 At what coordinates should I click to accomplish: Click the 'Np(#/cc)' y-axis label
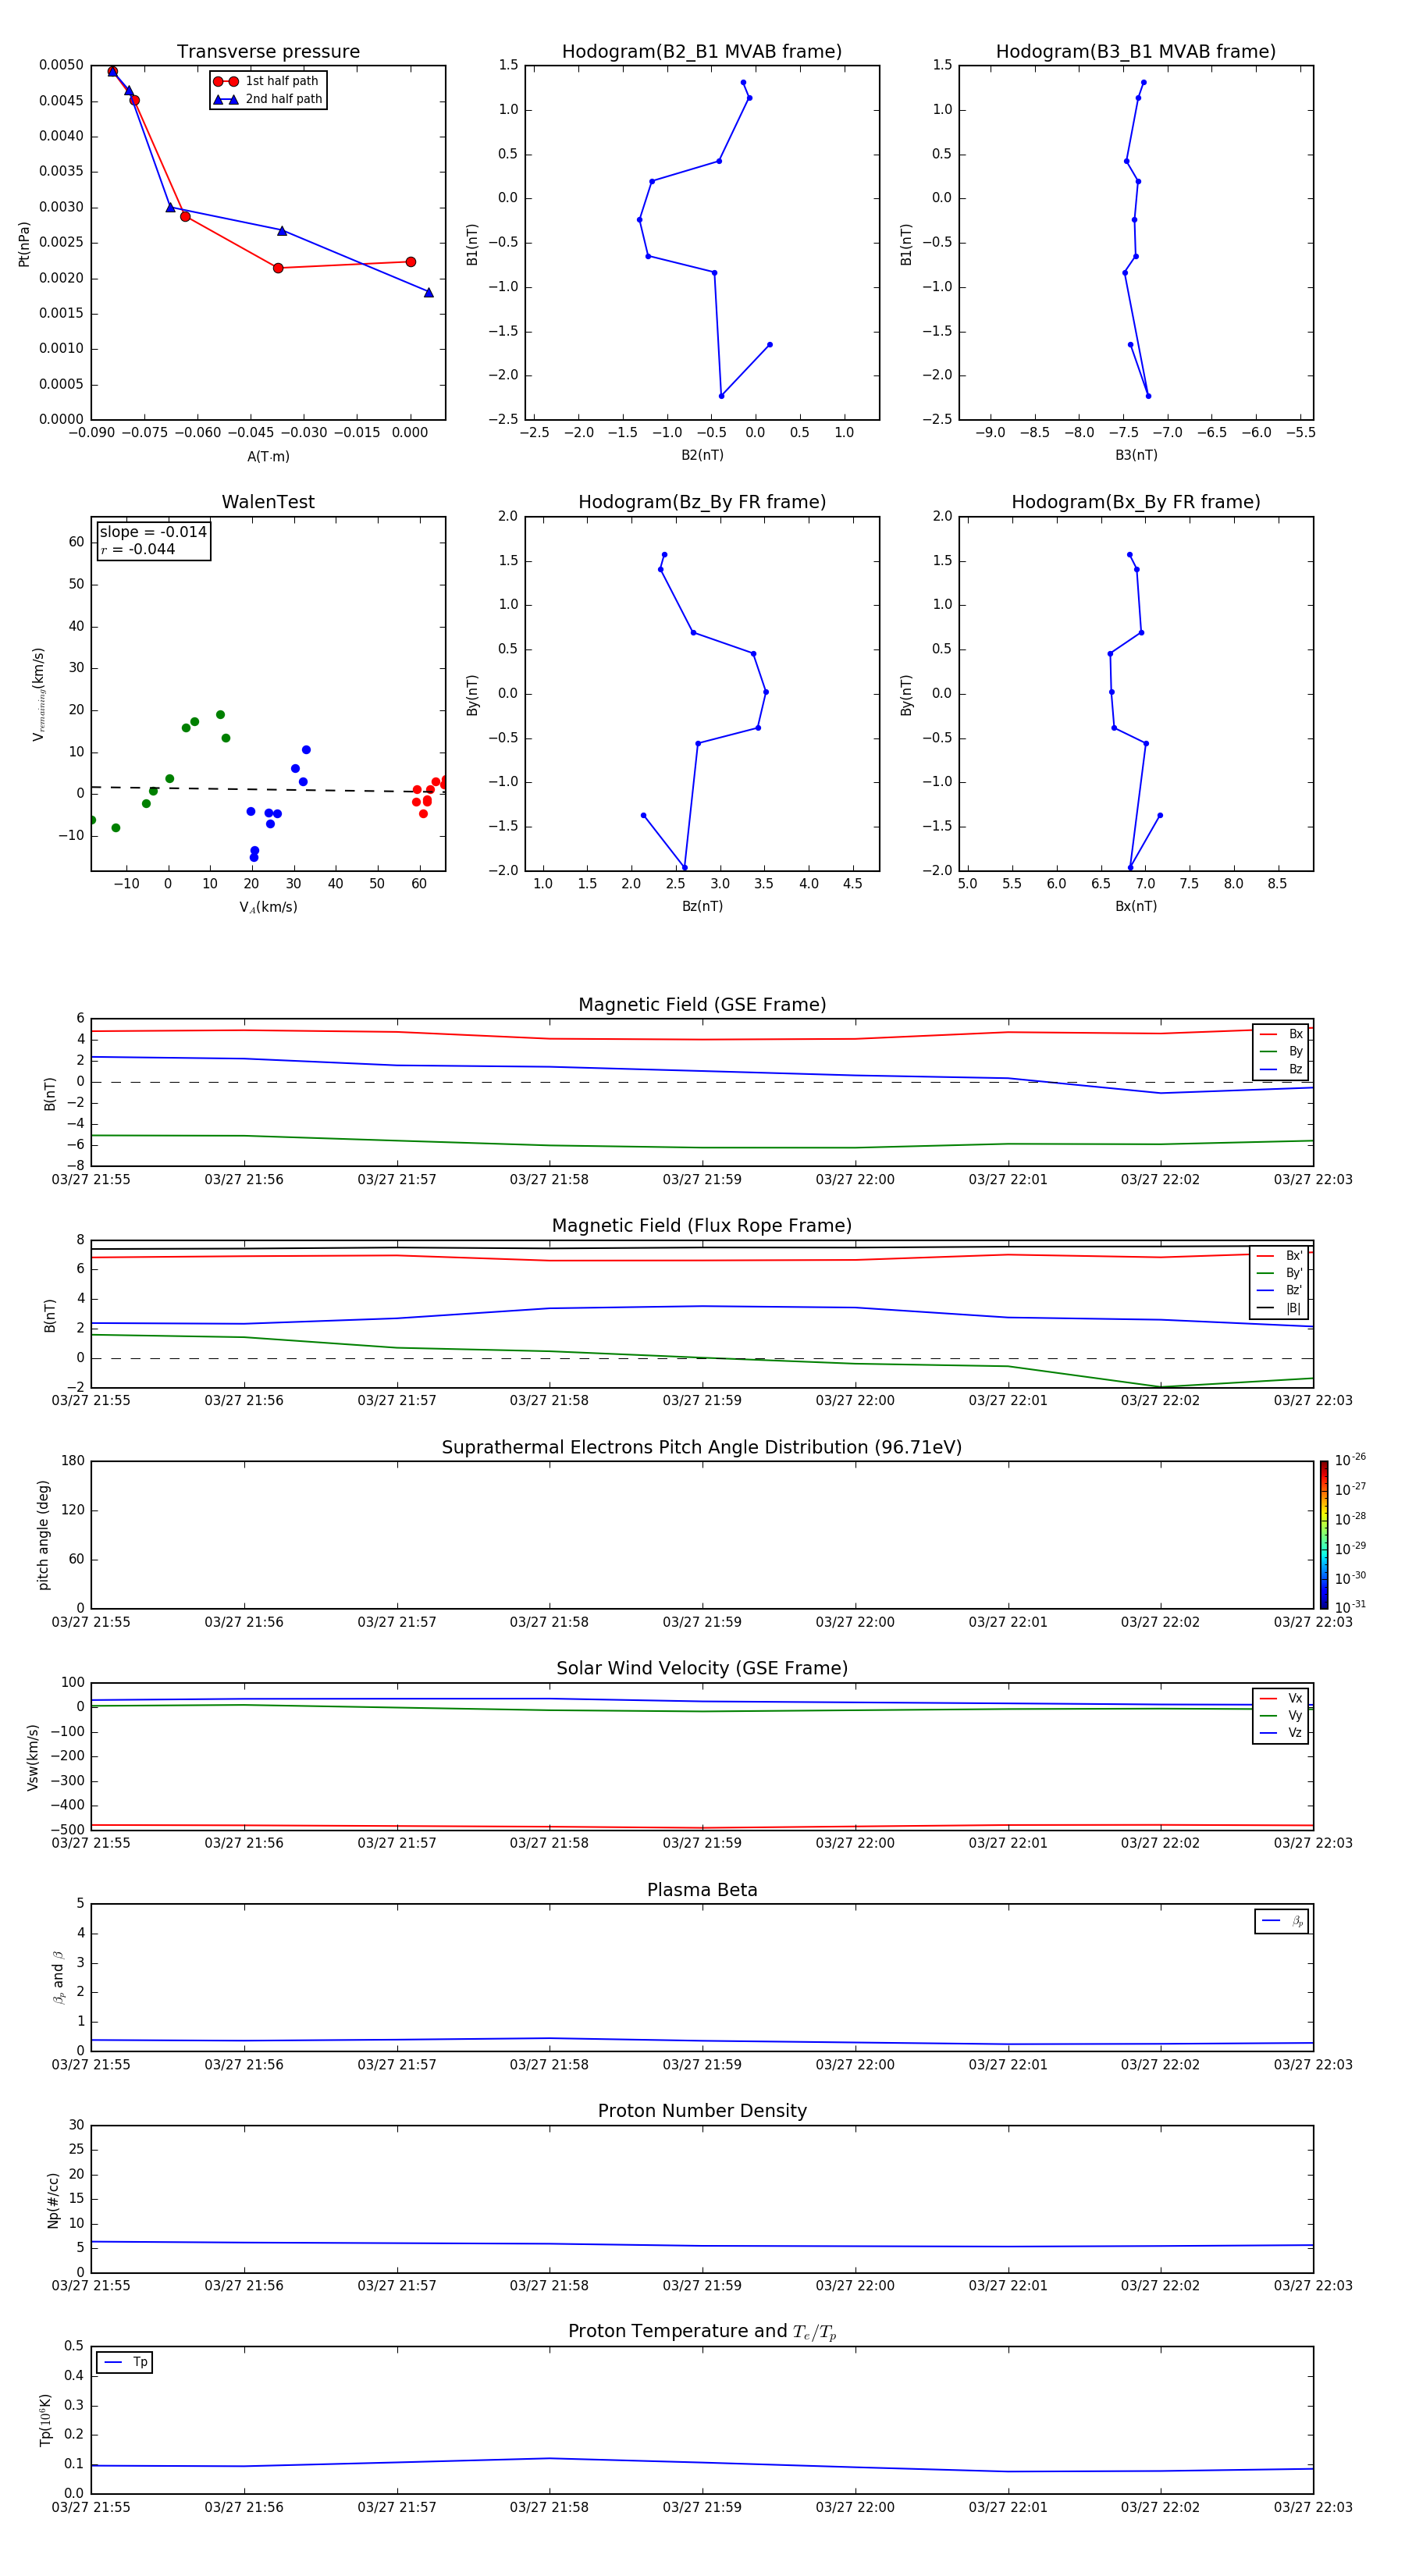coord(53,2200)
